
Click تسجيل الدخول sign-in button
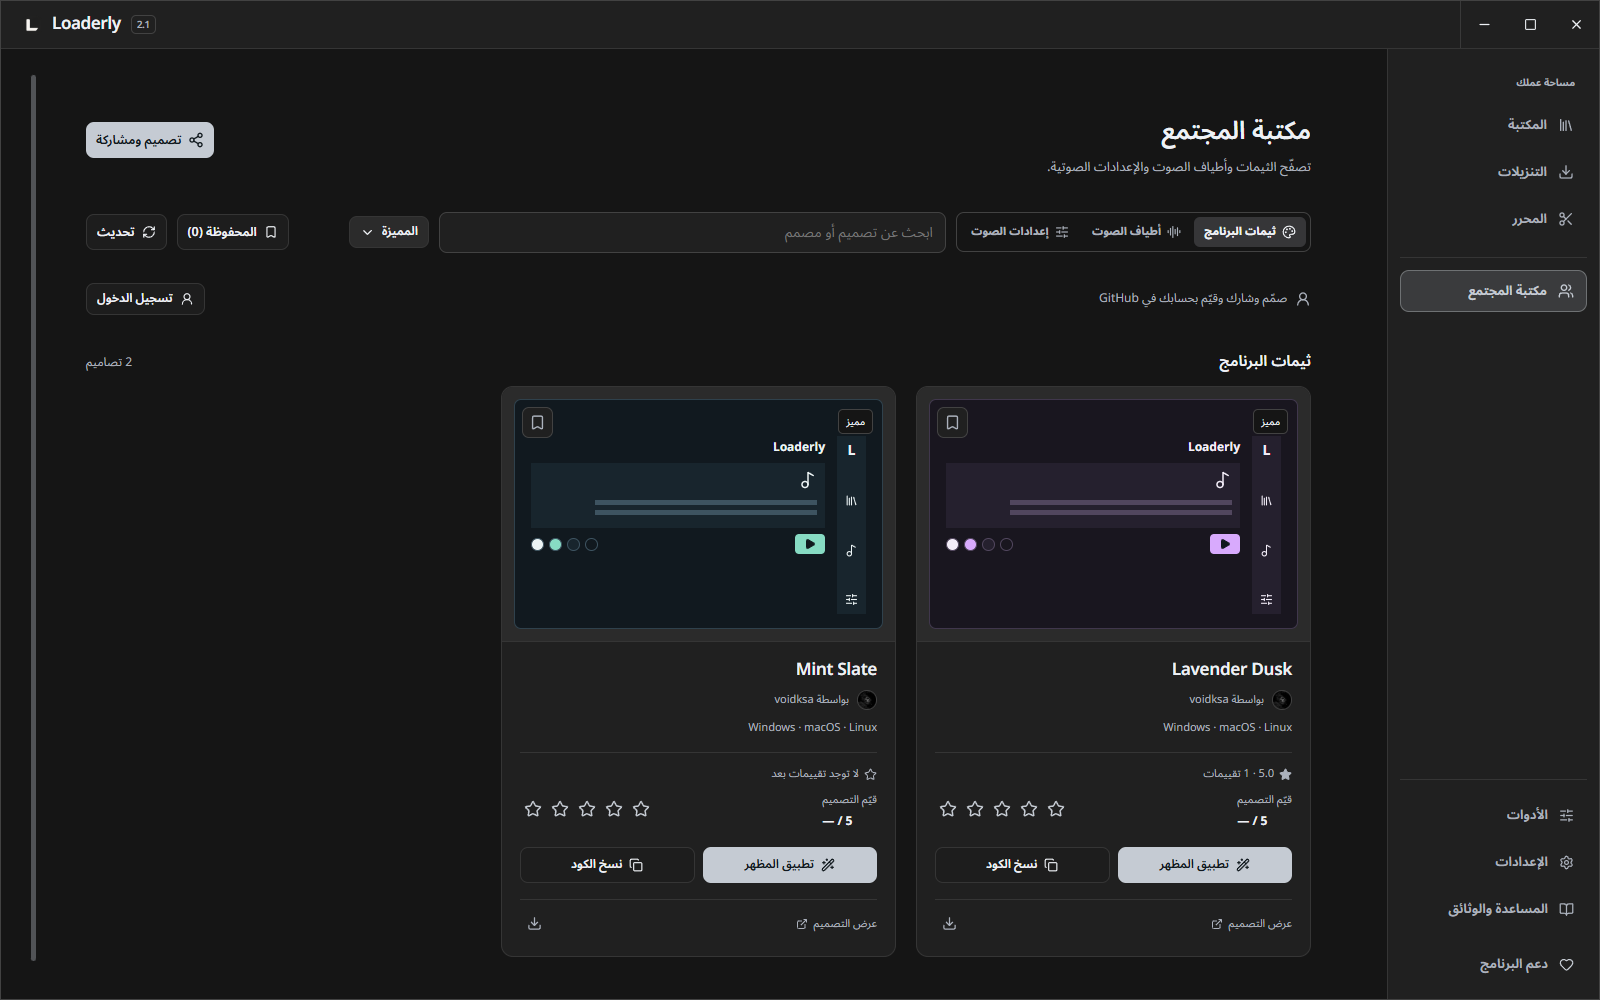(145, 299)
